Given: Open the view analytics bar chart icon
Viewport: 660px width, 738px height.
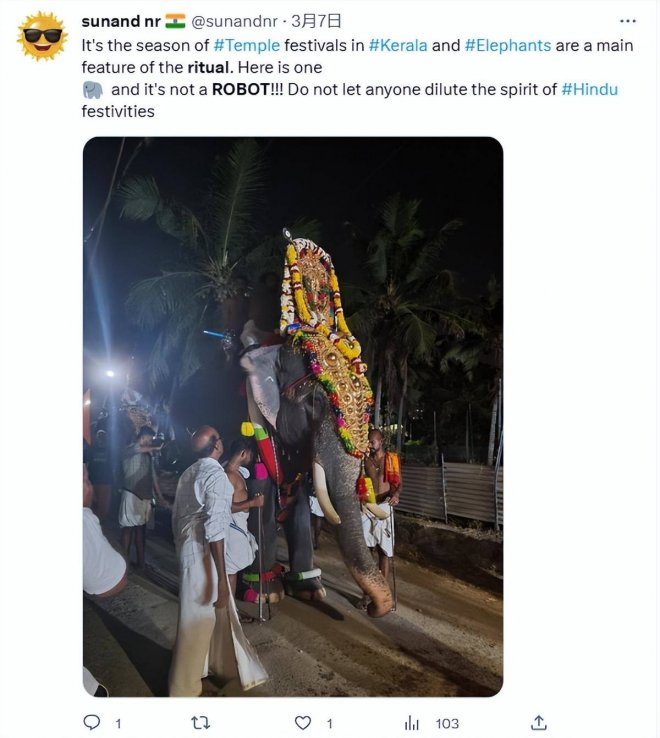Looking at the screenshot, I should coord(411,722).
